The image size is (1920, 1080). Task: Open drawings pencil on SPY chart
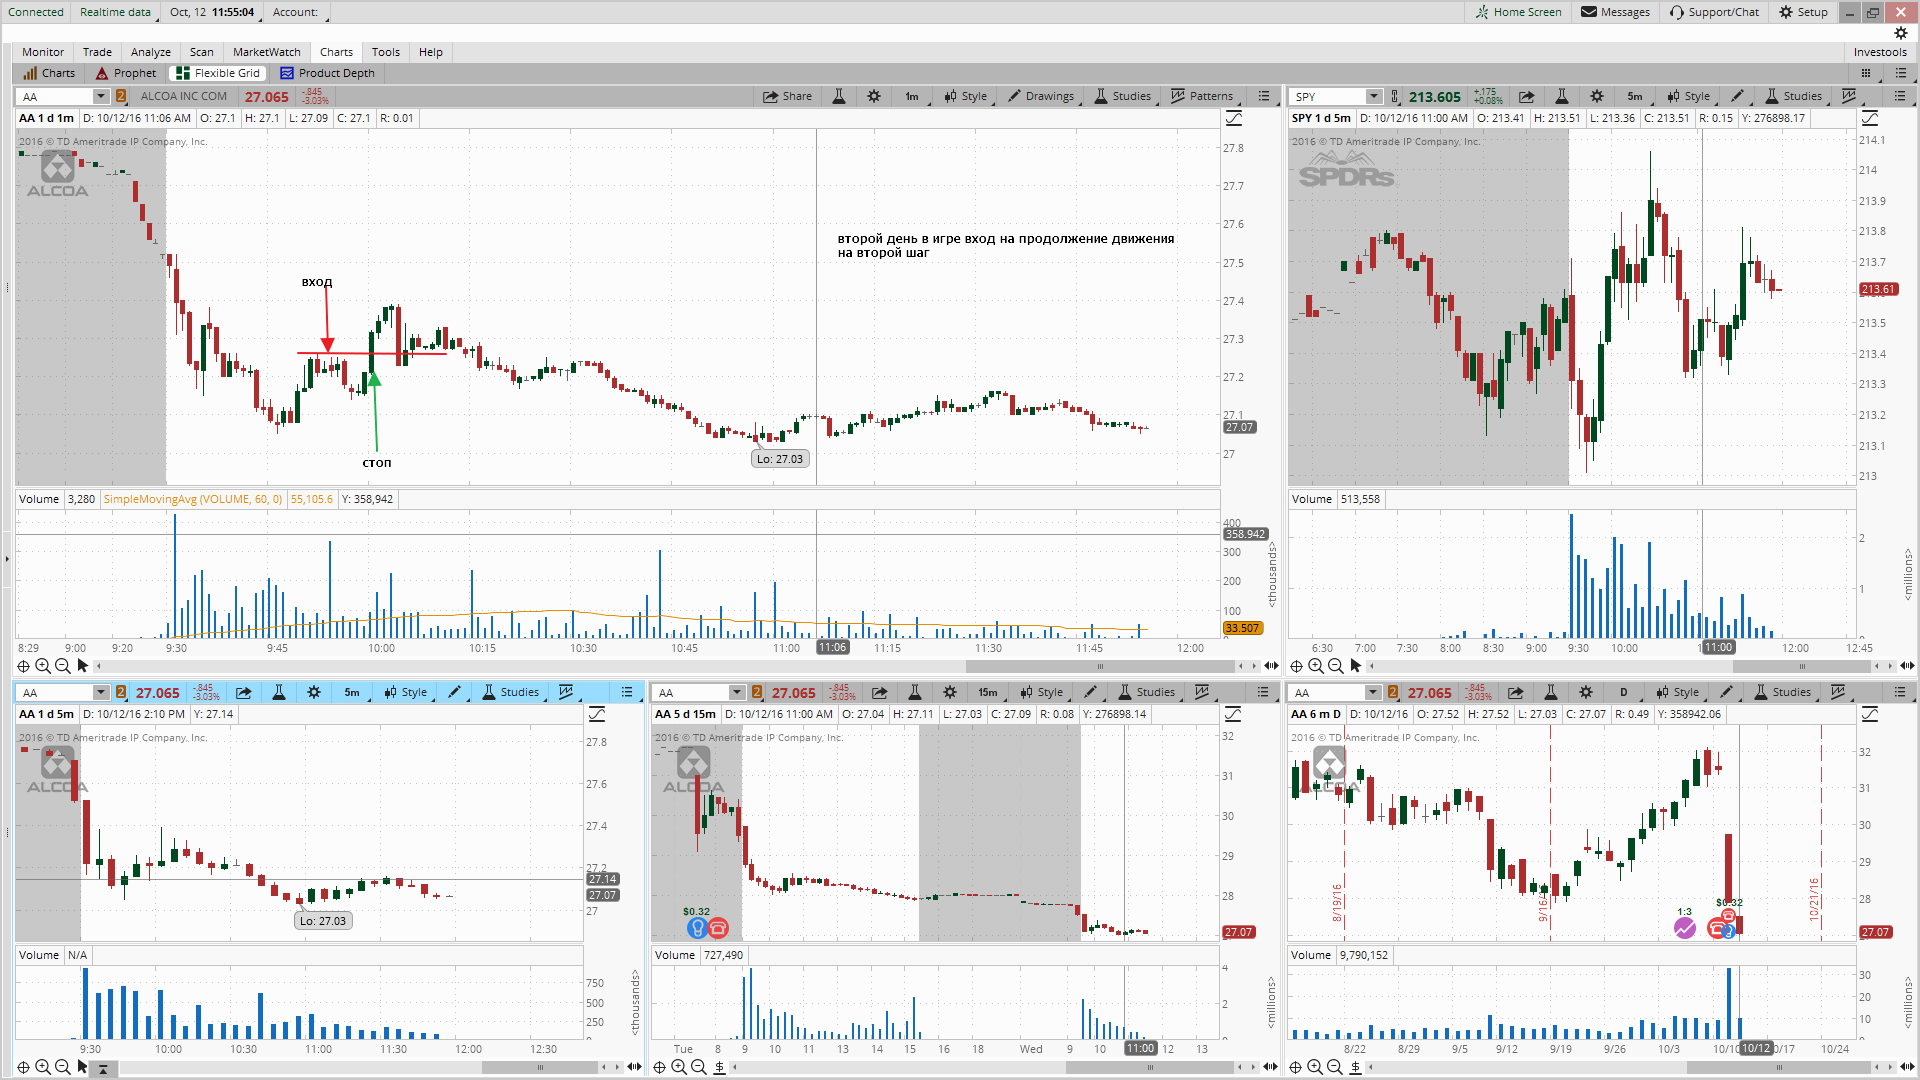pos(1738,96)
